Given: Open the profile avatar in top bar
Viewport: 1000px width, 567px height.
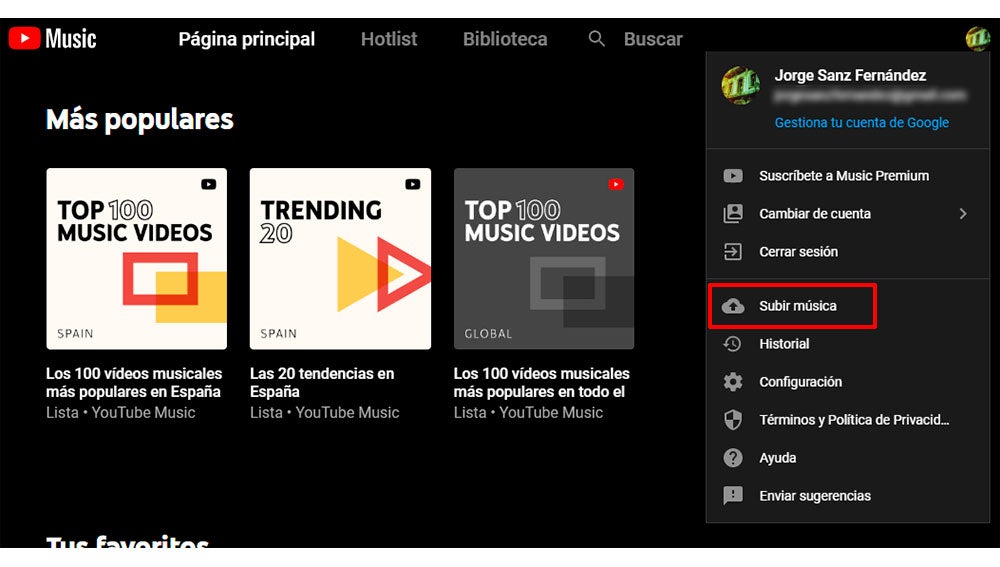Looking at the screenshot, I should point(977,38).
